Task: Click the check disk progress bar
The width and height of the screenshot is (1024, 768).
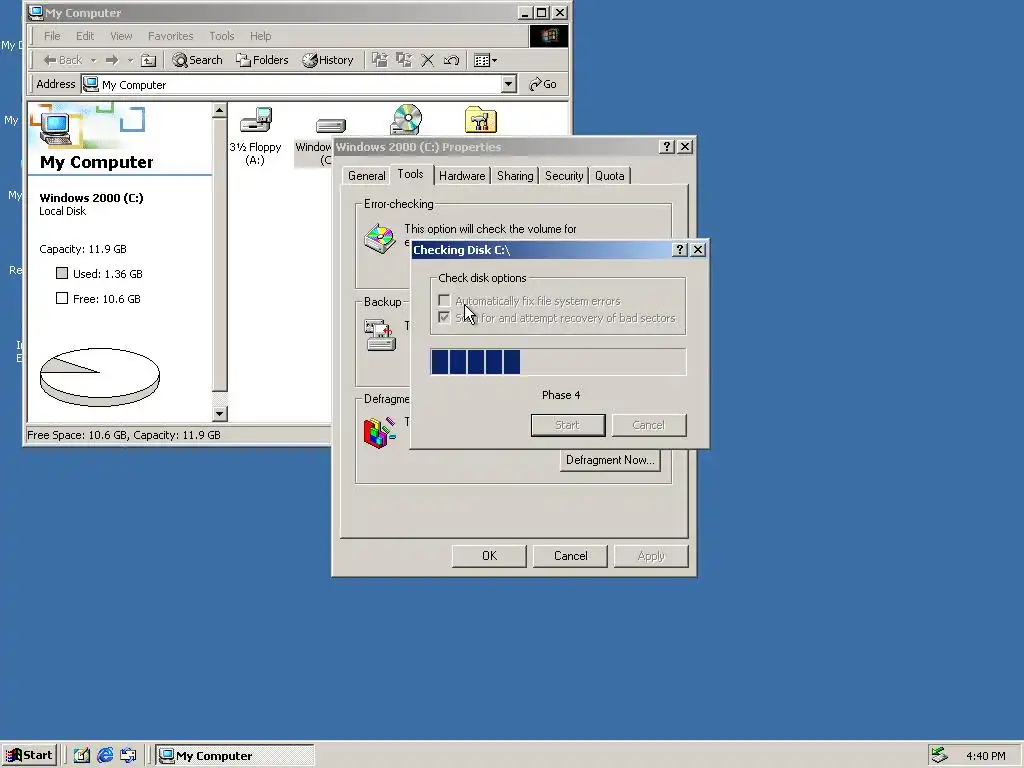Action: (558, 362)
